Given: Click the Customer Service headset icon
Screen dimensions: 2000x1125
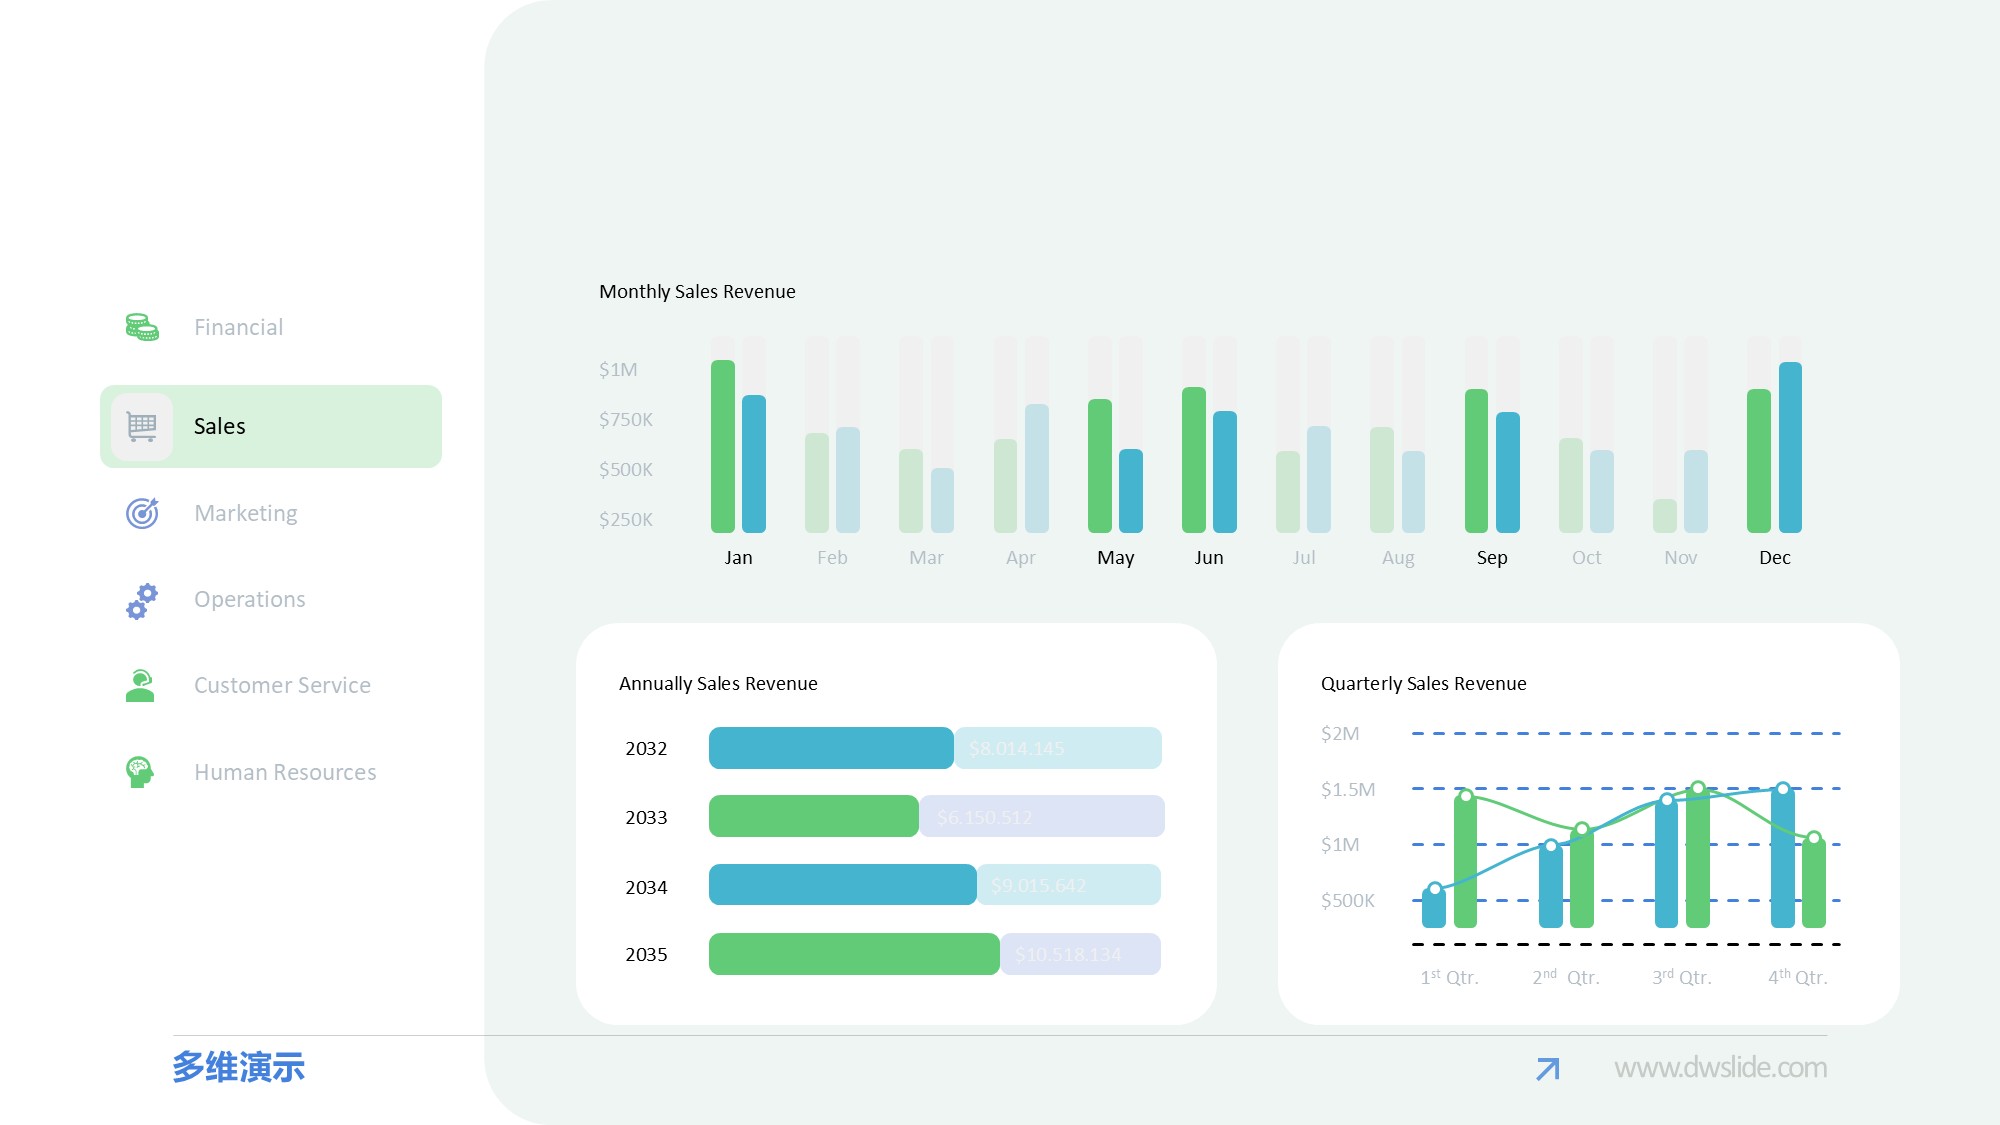Looking at the screenshot, I should 140,686.
